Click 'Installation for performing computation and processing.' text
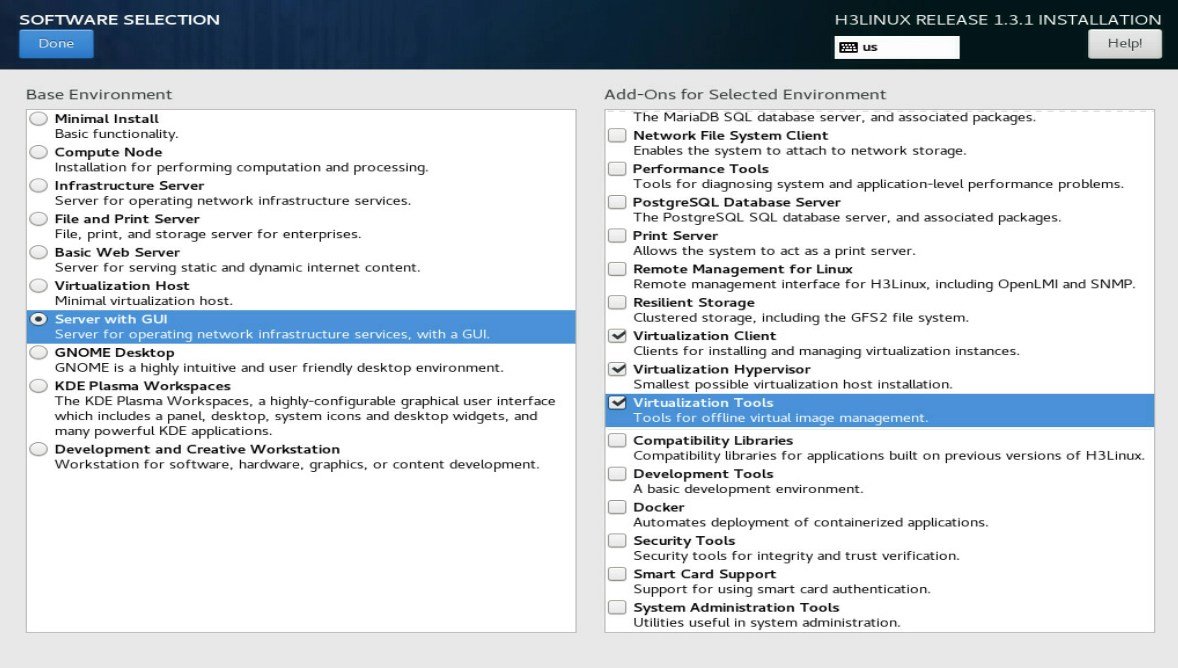Viewport: 1178px width, 668px height. click(241, 168)
